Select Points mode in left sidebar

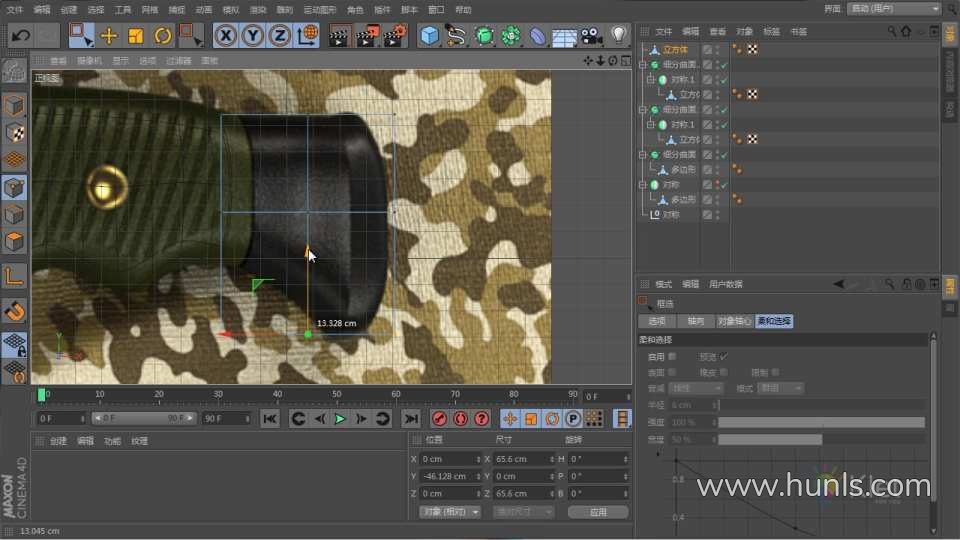tap(14, 187)
